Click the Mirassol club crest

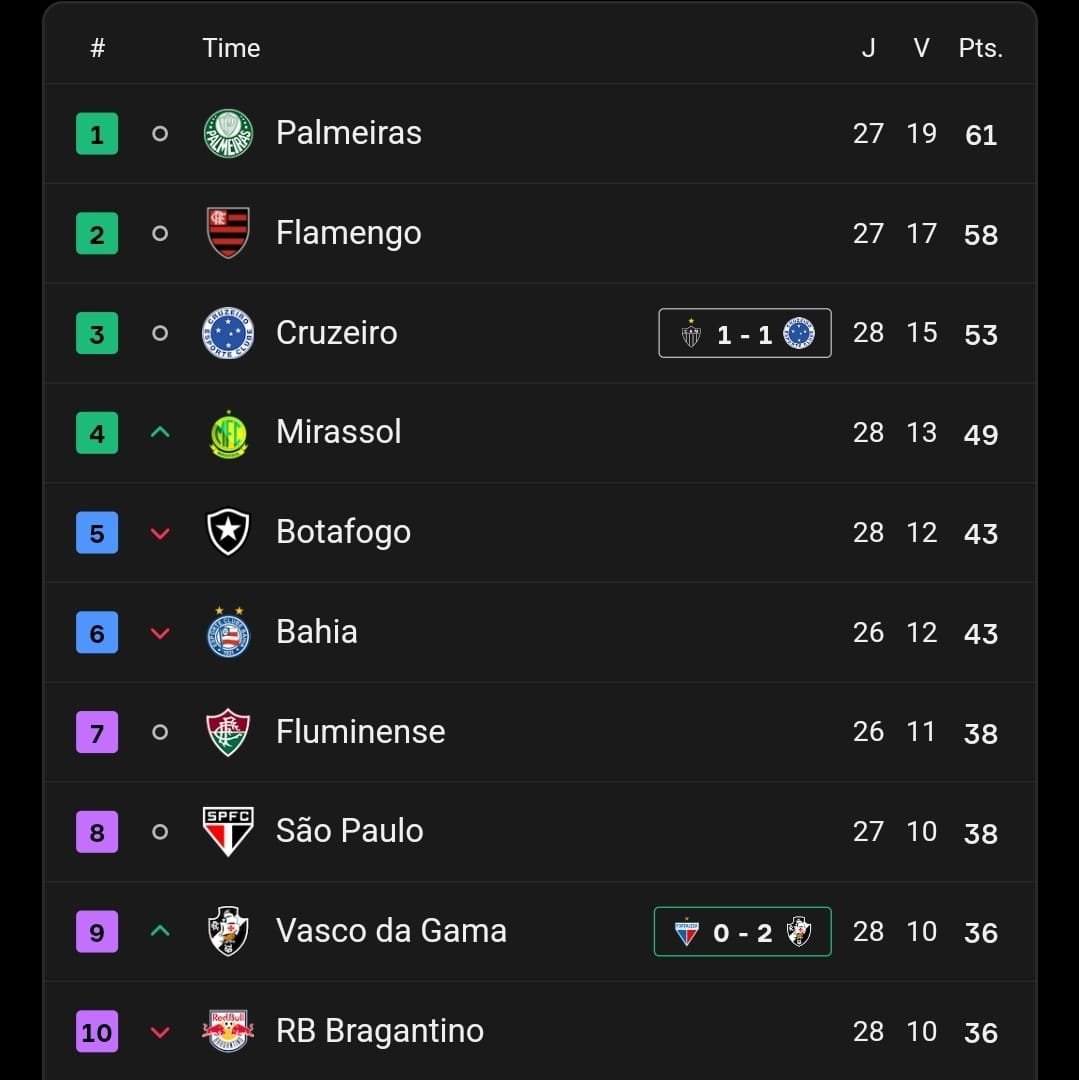point(228,434)
